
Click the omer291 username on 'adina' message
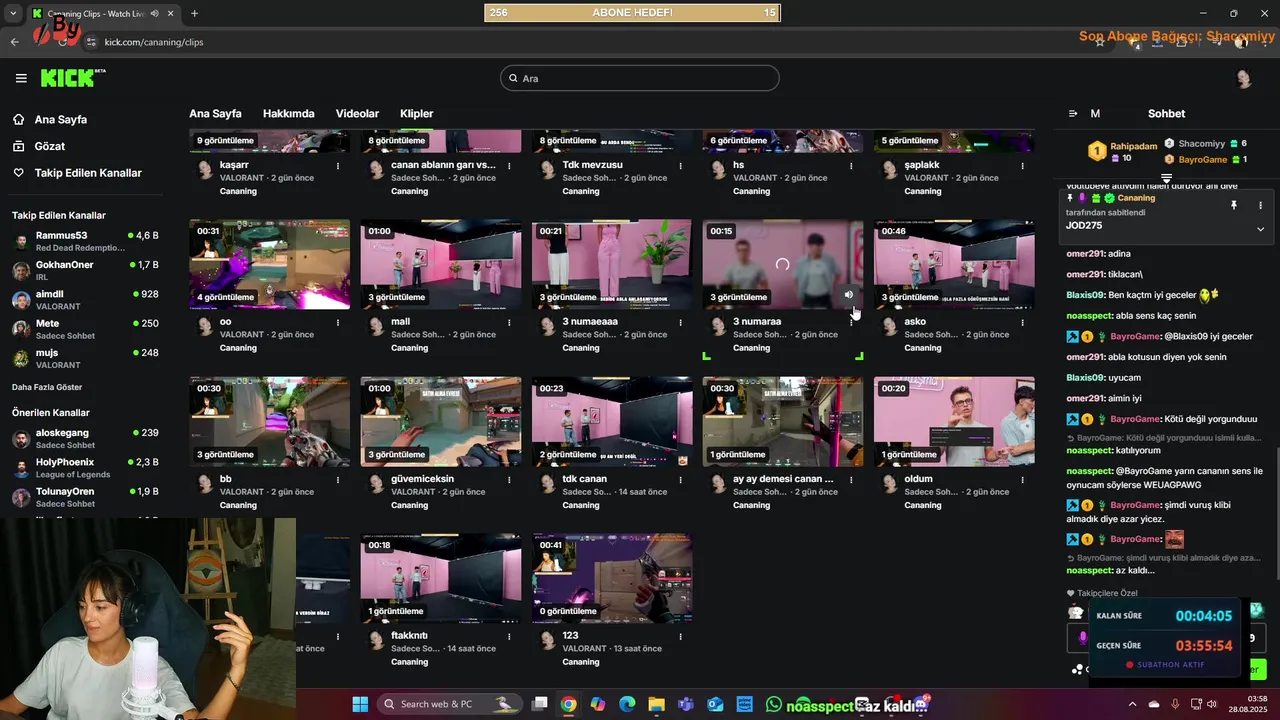pyautogui.click(x=1085, y=254)
